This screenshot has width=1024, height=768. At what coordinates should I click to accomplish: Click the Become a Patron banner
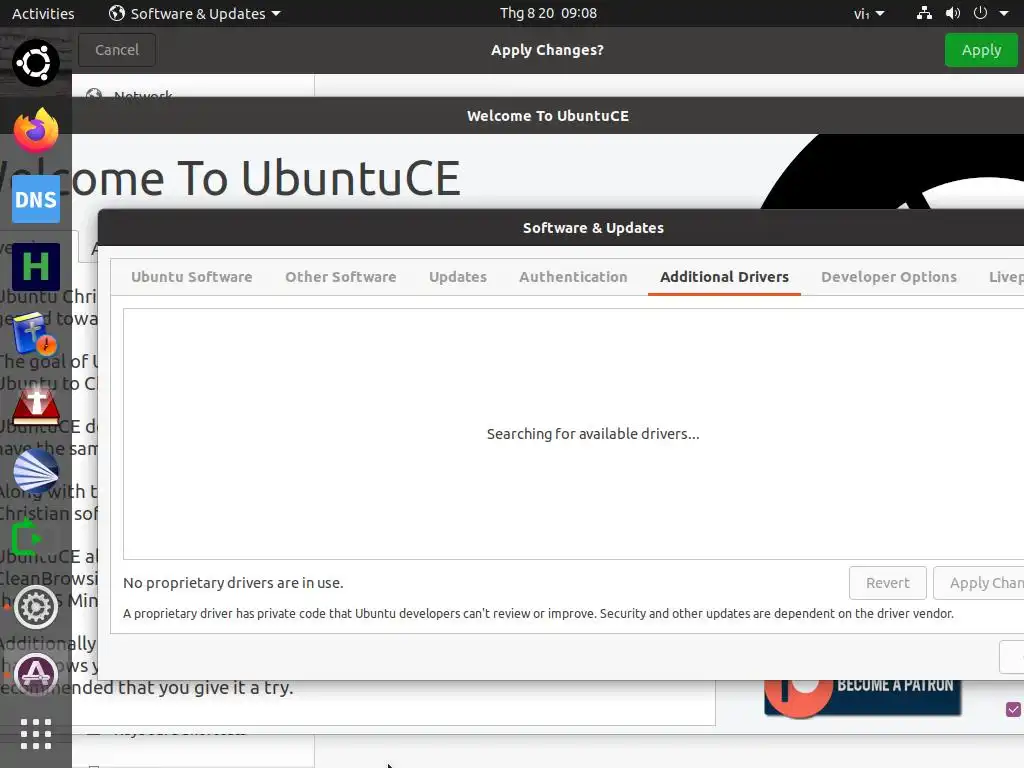pyautogui.click(x=862, y=697)
